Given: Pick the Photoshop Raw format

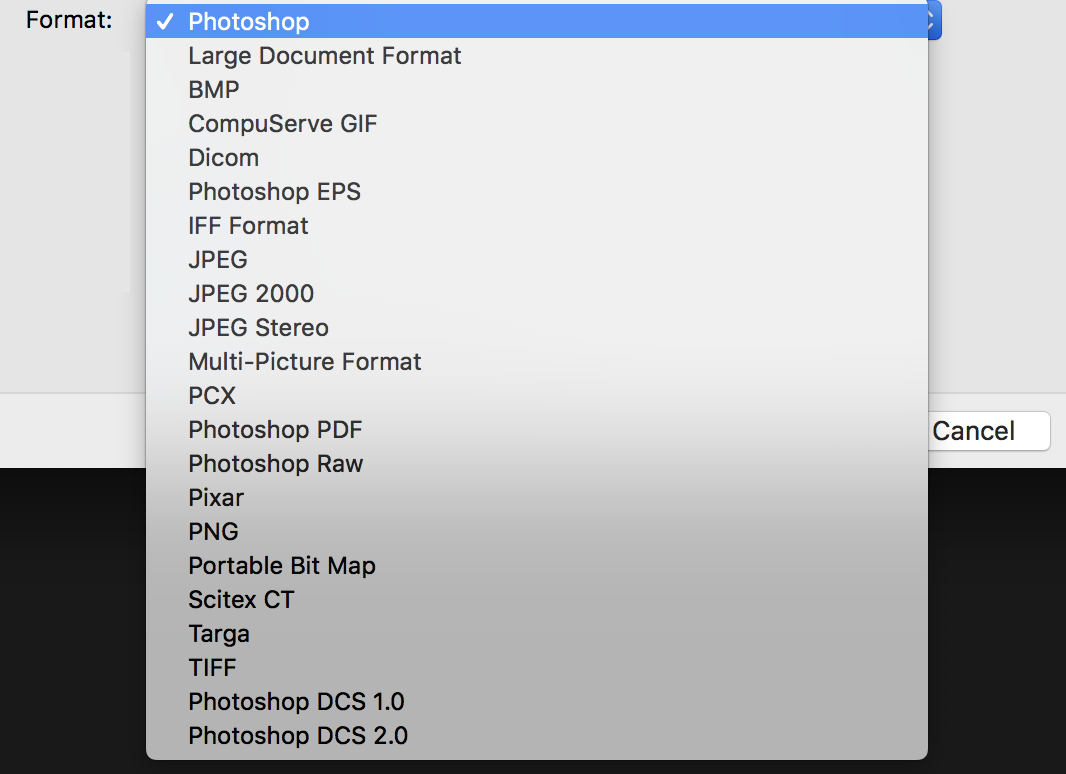Looking at the screenshot, I should point(275,463).
